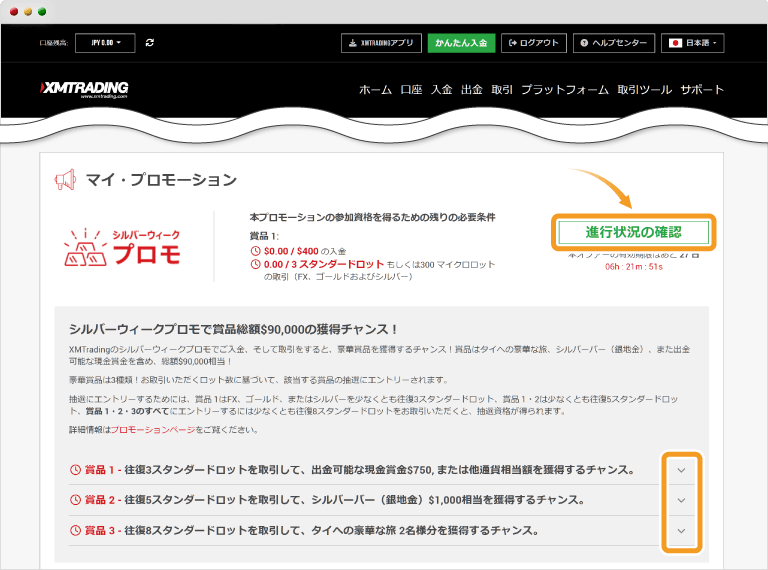Click the clock icon beside 賞品 3
Screen dimensions: 768x570
click(75, 531)
